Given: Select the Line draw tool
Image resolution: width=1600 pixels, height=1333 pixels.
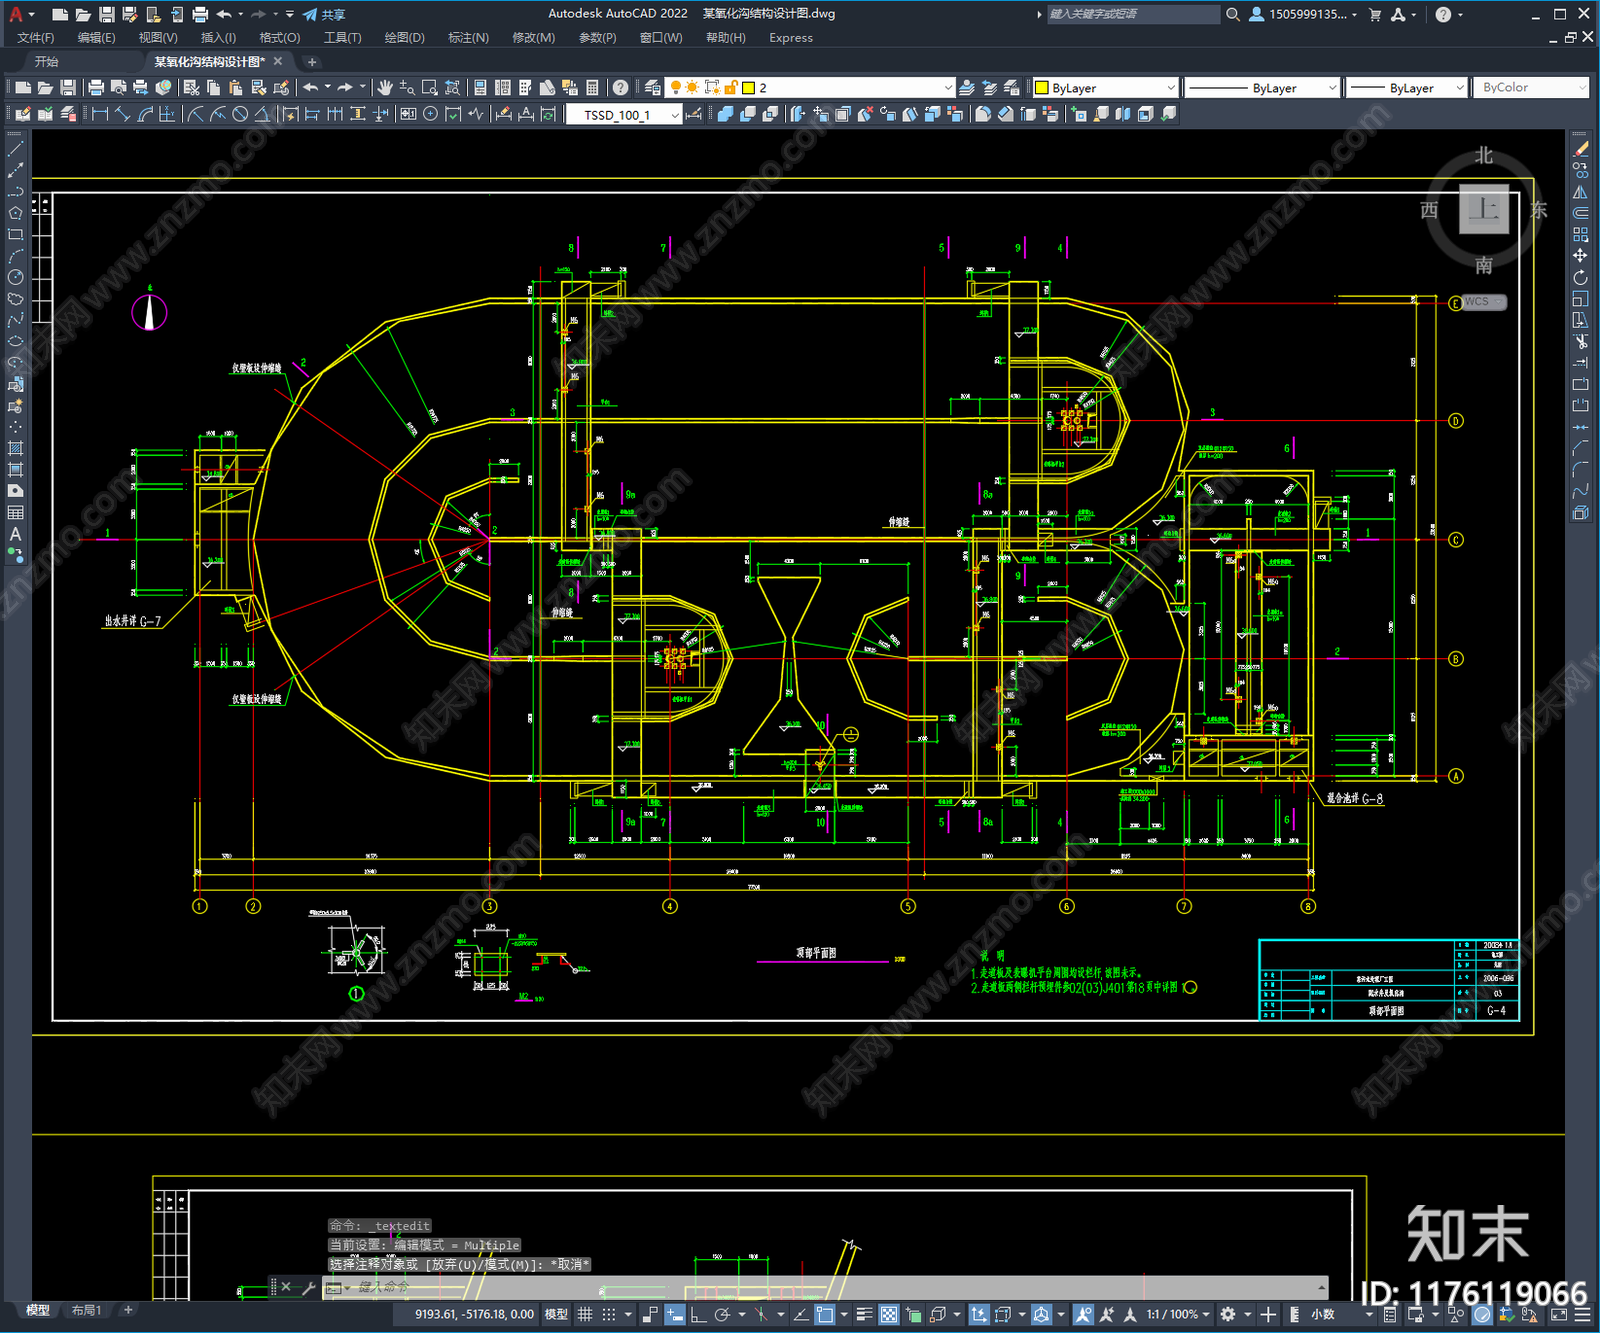Looking at the screenshot, I should point(15,149).
